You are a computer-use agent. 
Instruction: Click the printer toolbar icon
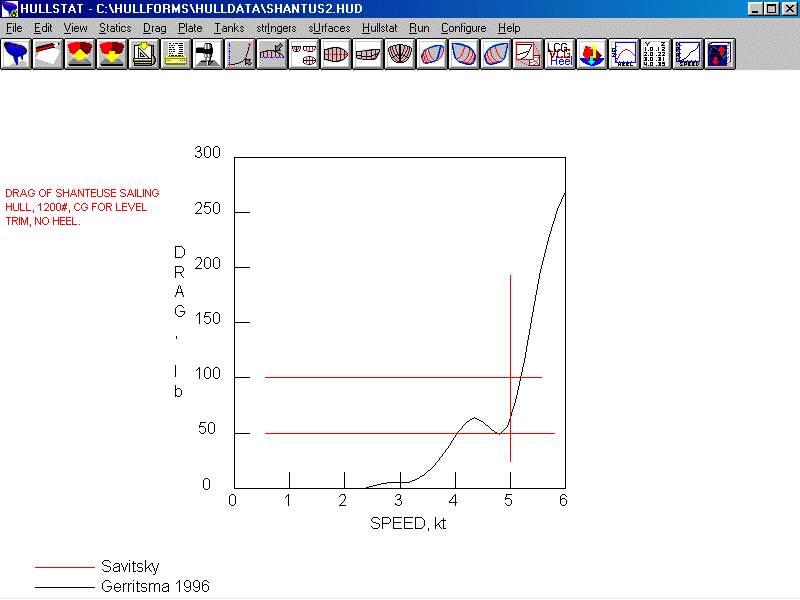[176, 54]
